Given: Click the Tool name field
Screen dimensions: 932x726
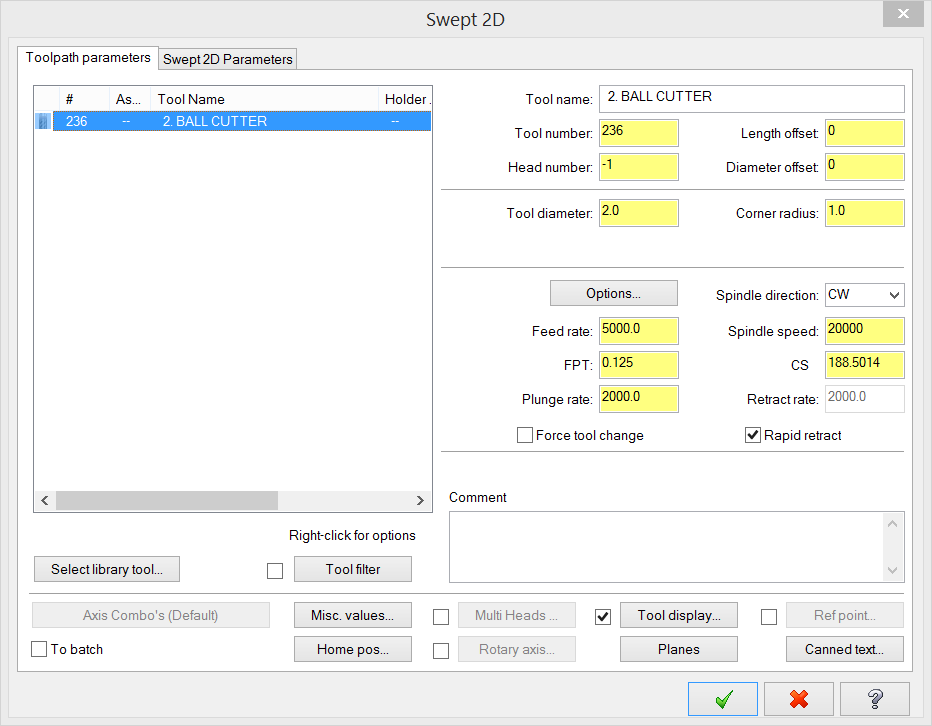Looking at the screenshot, I should pyautogui.click(x=752, y=99).
